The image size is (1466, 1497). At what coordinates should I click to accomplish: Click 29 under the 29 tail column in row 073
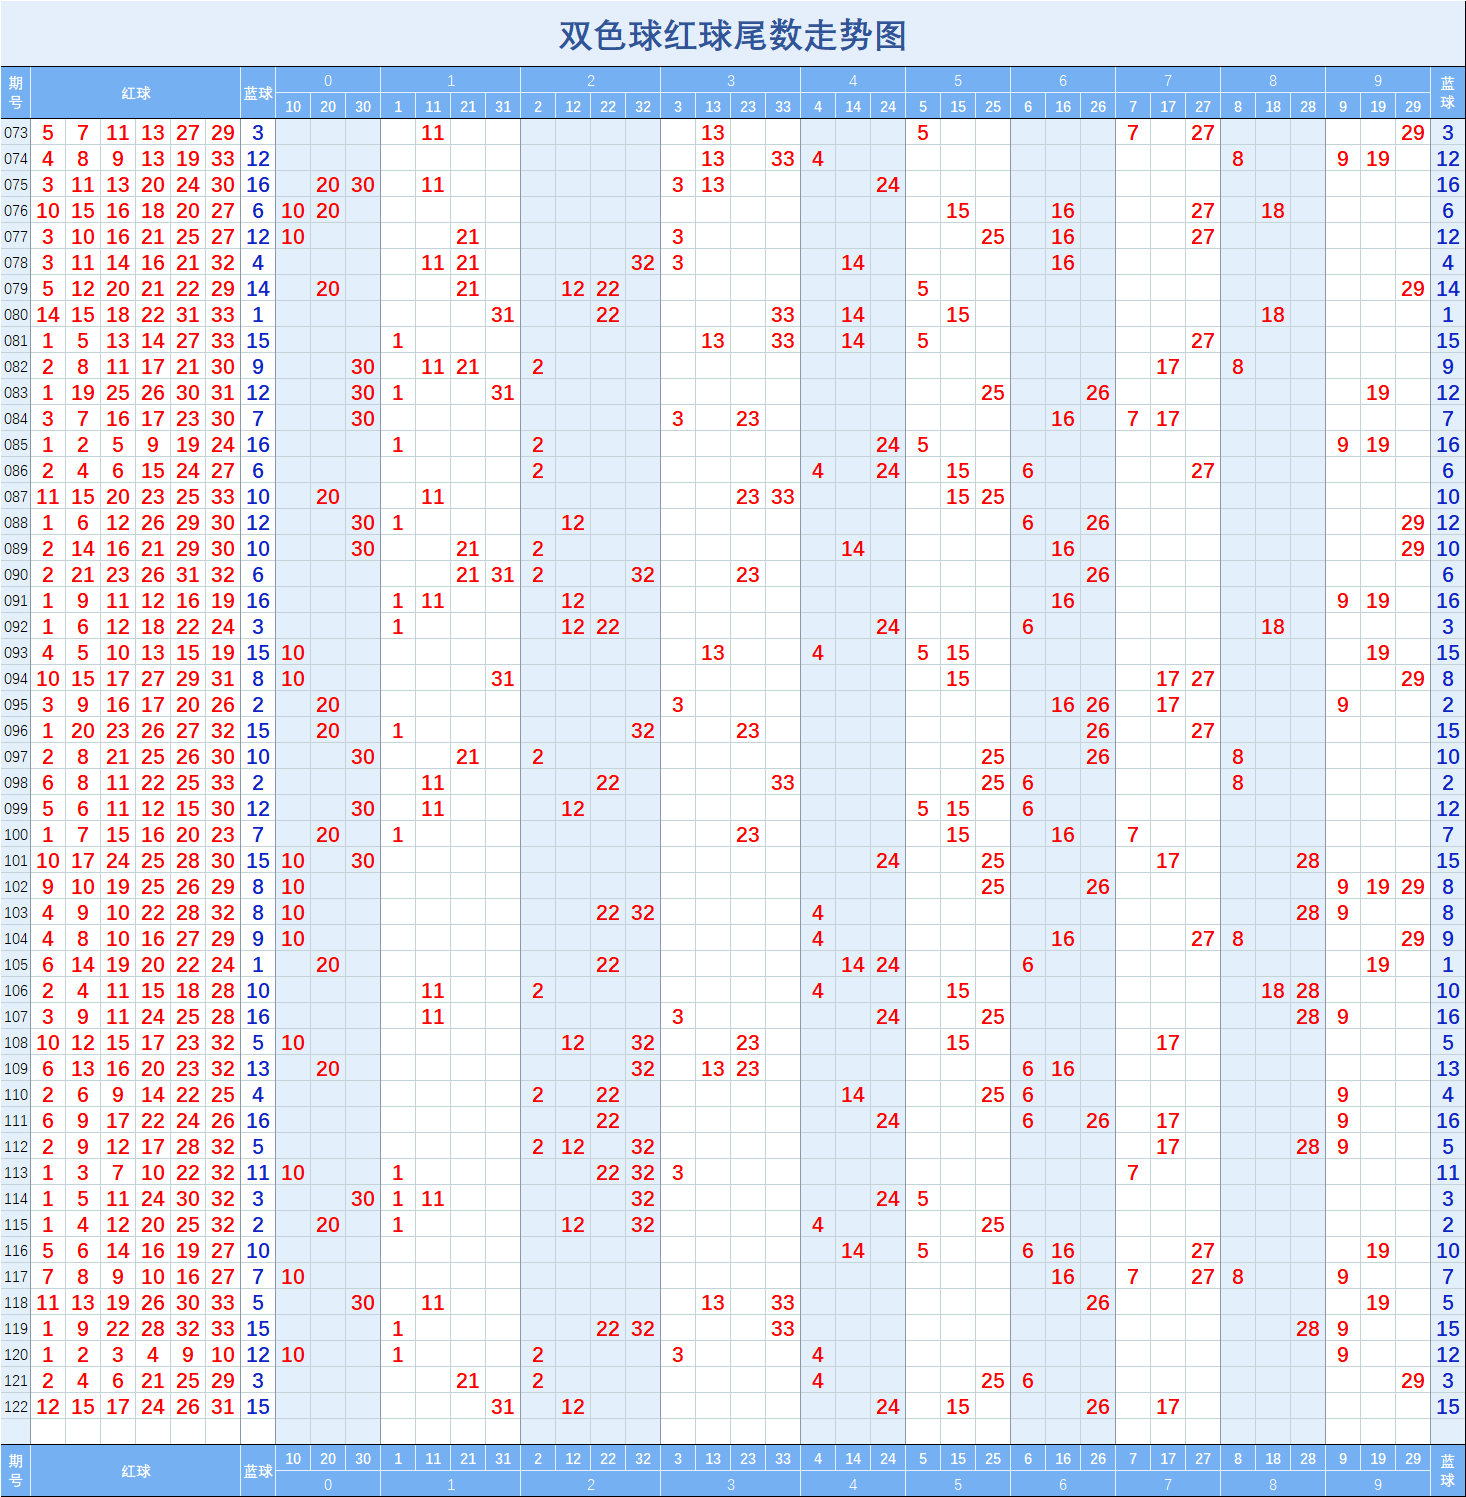(1413, 133)
